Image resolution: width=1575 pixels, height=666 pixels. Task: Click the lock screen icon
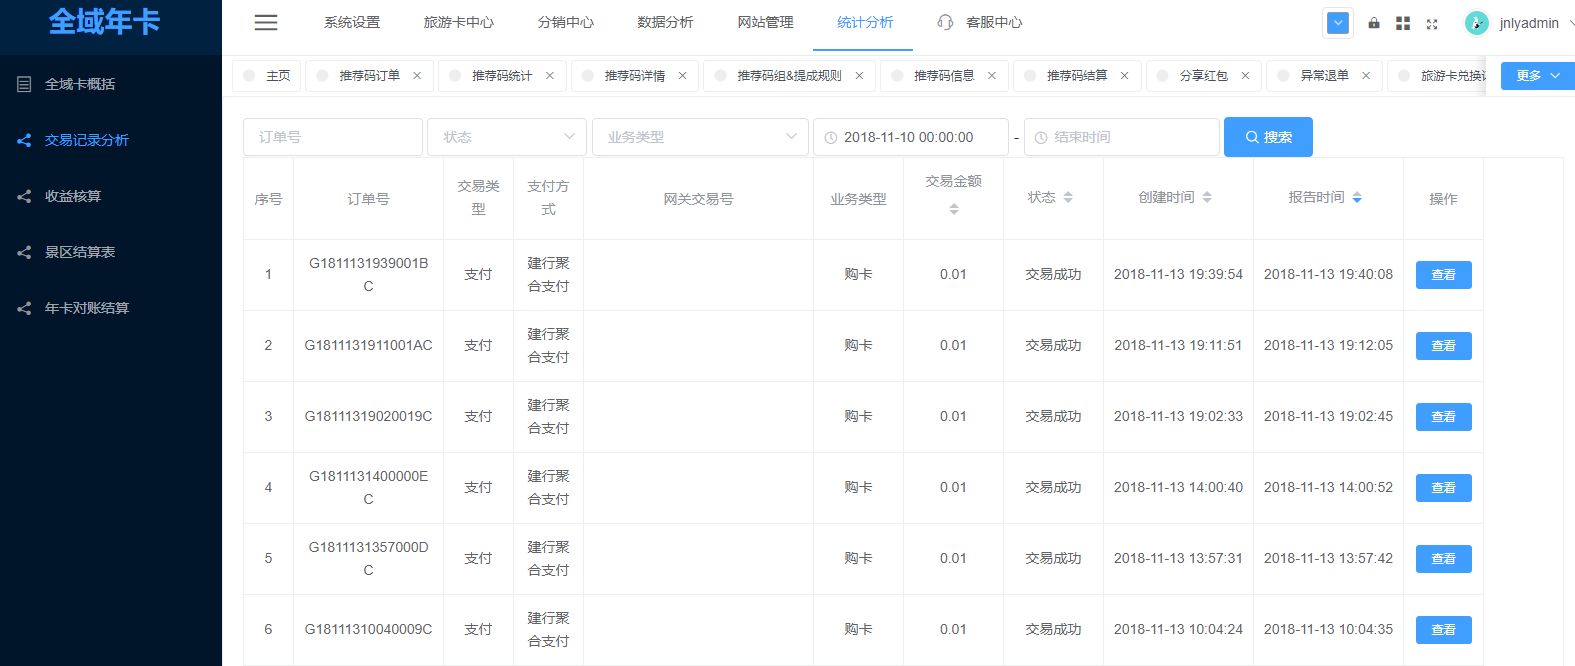1374,23
